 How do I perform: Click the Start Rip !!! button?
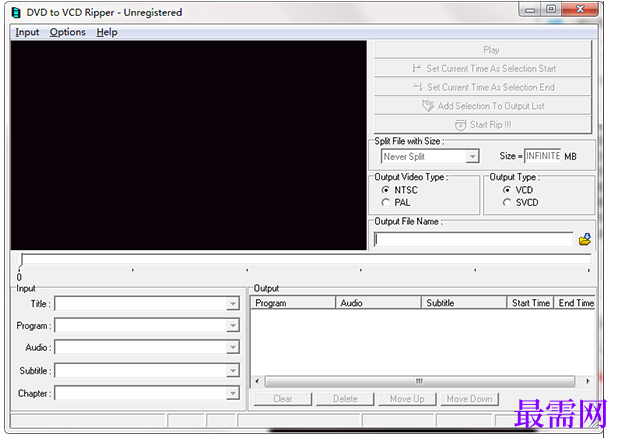[483, 125]
